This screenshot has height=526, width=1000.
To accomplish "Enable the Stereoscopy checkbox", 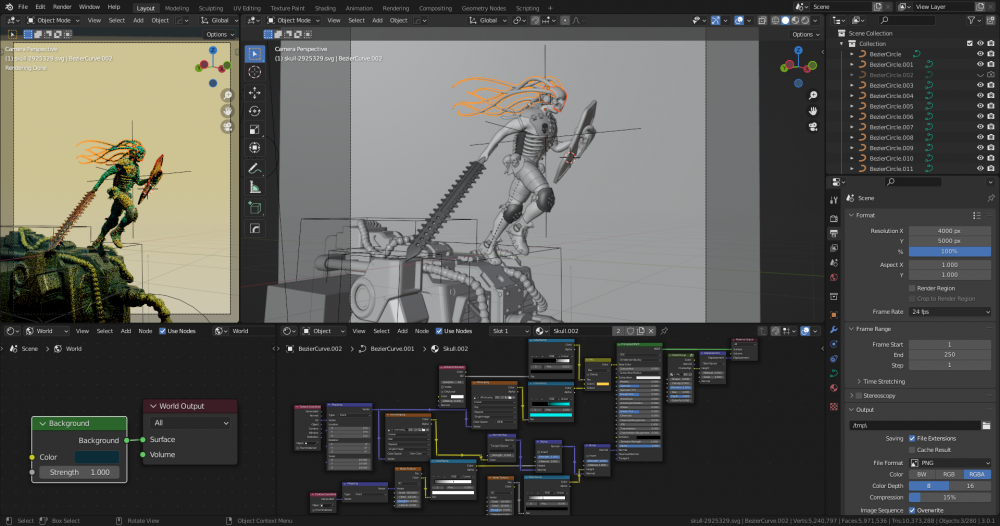I will click(x=859, y=396).
